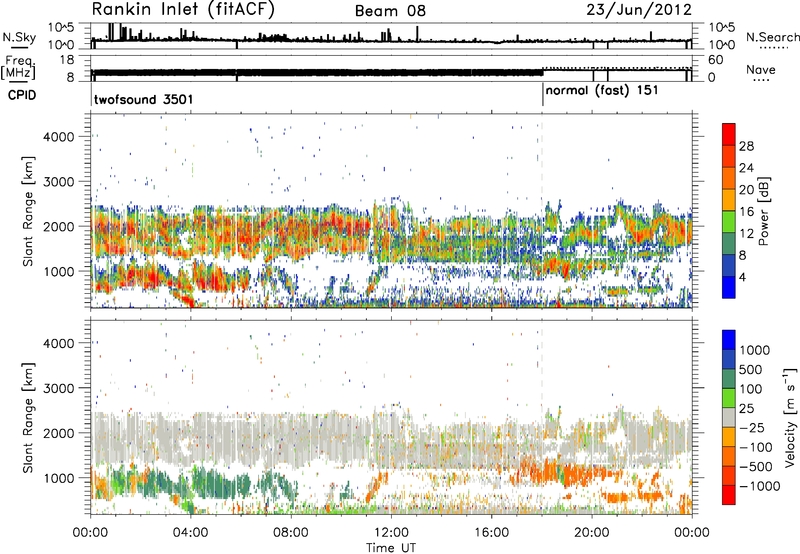Viewport: 800px width, 554px height.
Task: Select the 'N.Sky' legend label
Action: (19, 37)
